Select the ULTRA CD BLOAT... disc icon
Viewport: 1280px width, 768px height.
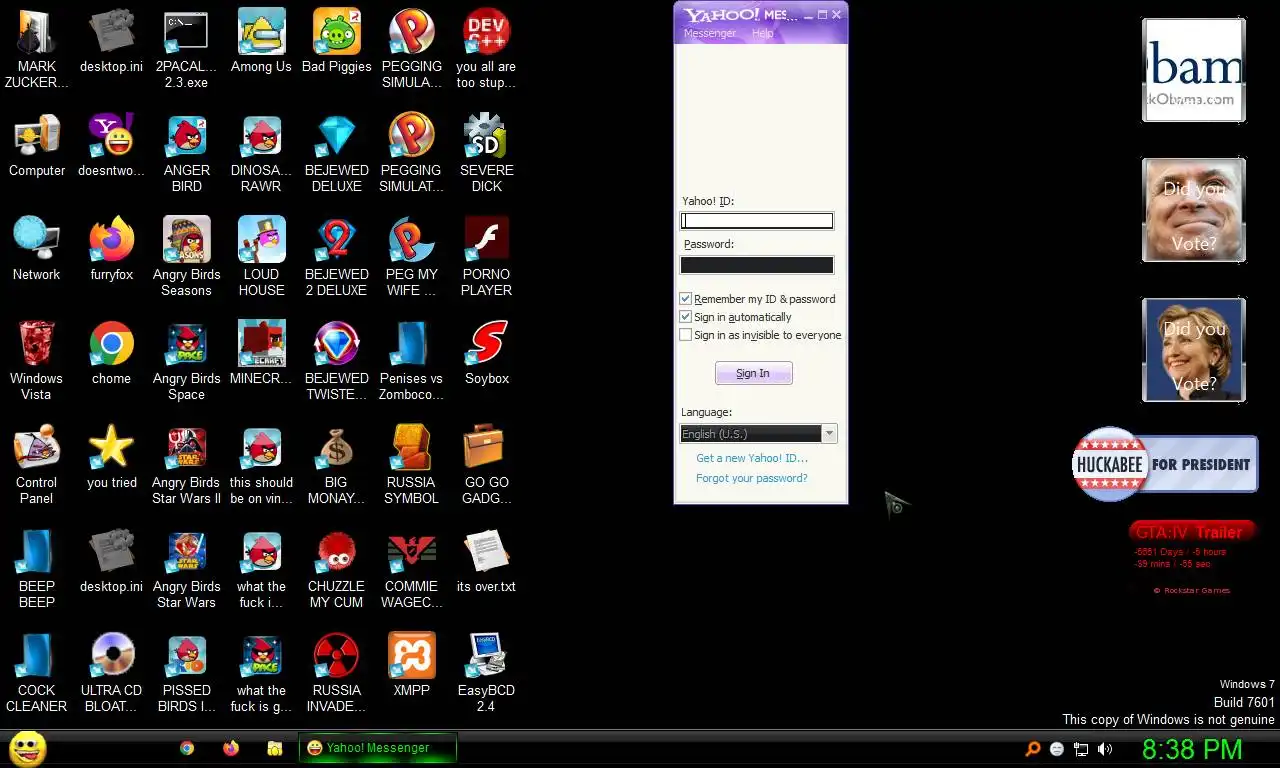point(111,656)
